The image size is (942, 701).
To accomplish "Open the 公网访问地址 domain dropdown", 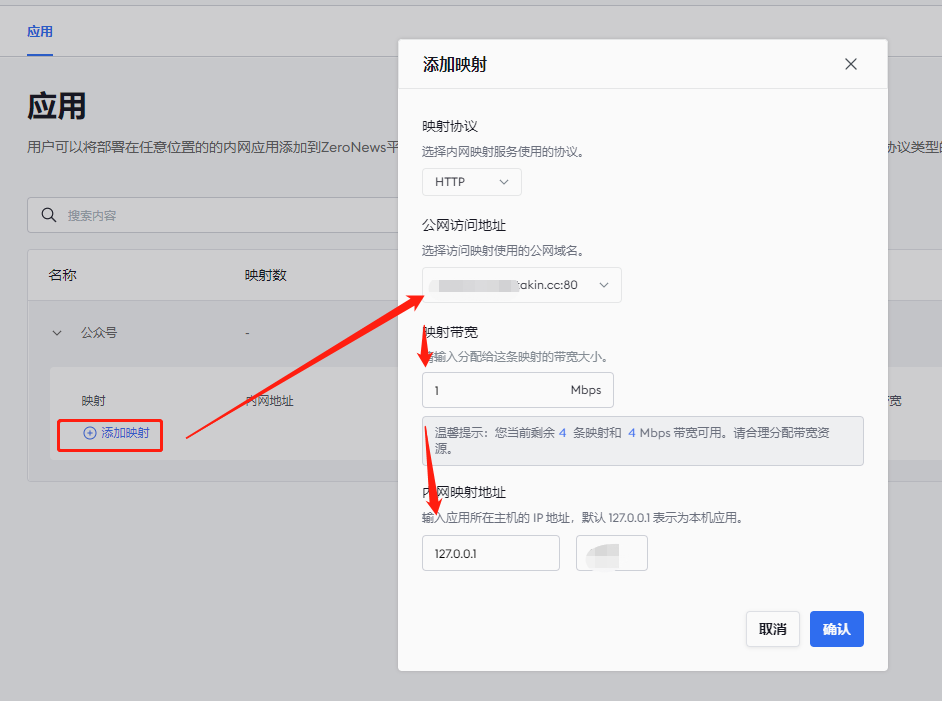I will [x=521, y=285].
